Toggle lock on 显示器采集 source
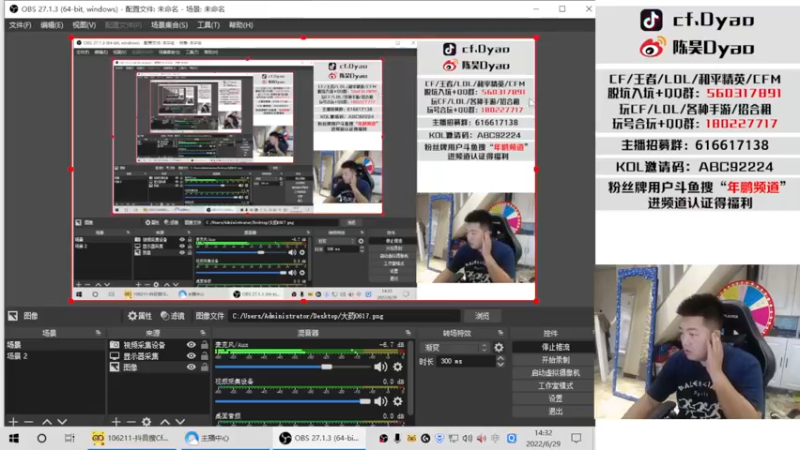This screenshot has height=450, width=800. coord(204,356)
